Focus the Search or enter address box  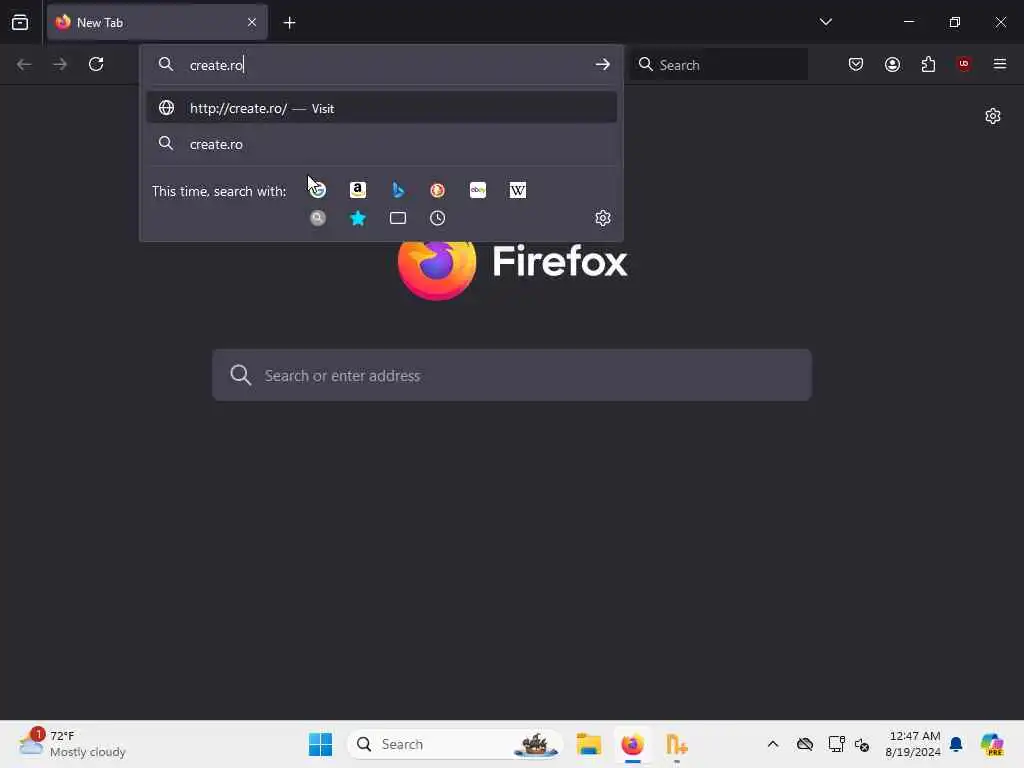pyautogui.click(x=512, y=375)
